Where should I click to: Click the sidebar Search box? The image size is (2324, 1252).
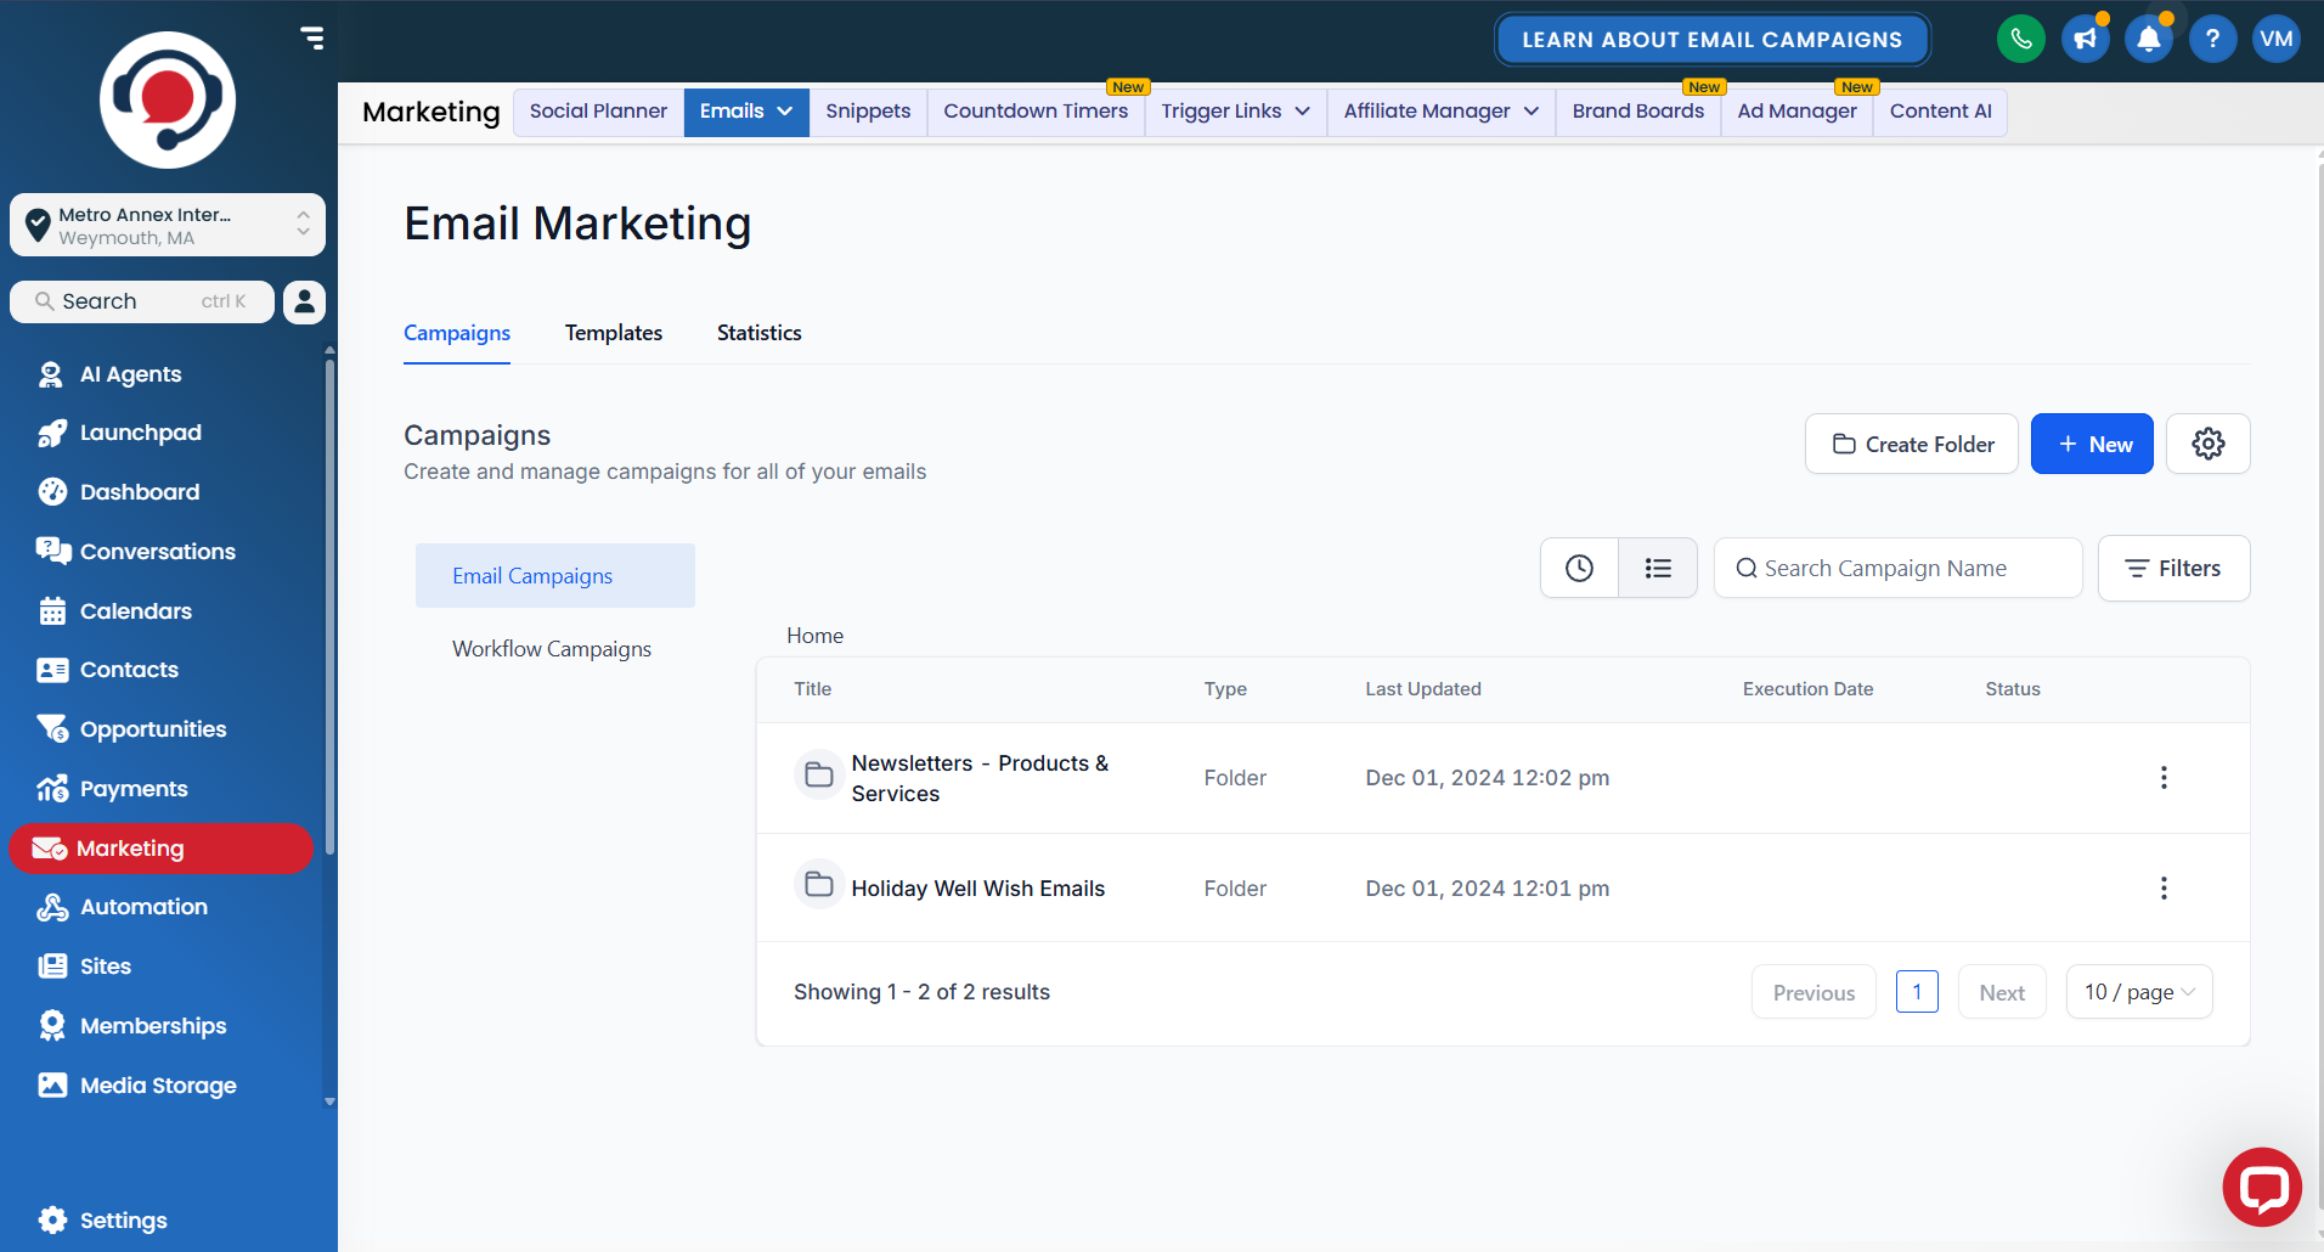pyautogui.click(x=142, y=301)
